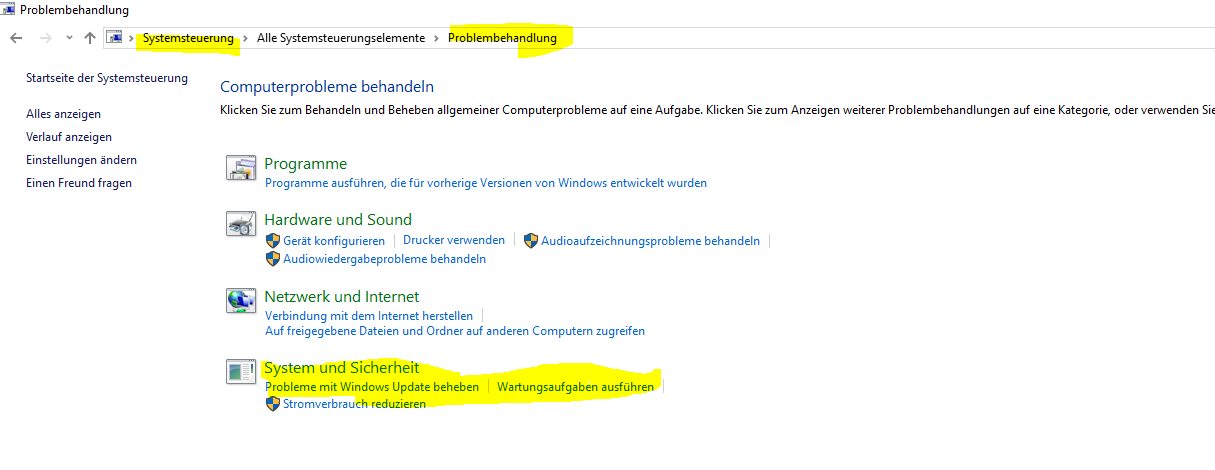Click the Problembehandlung title bar window icon
This screenshot has height=470, width=1215.
coord(9,10)
